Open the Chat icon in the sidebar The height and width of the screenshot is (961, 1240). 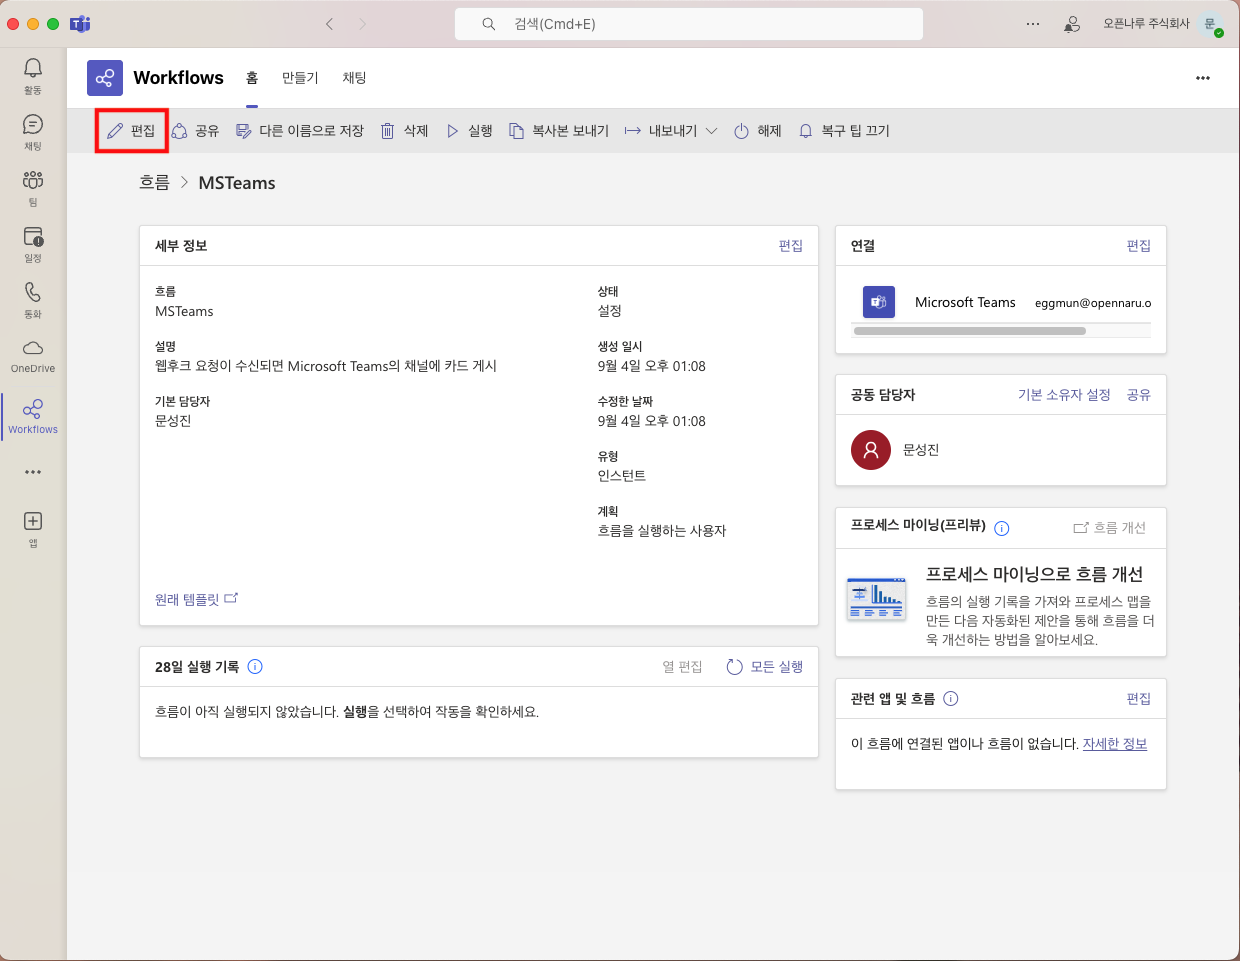[x=33, y=130]
